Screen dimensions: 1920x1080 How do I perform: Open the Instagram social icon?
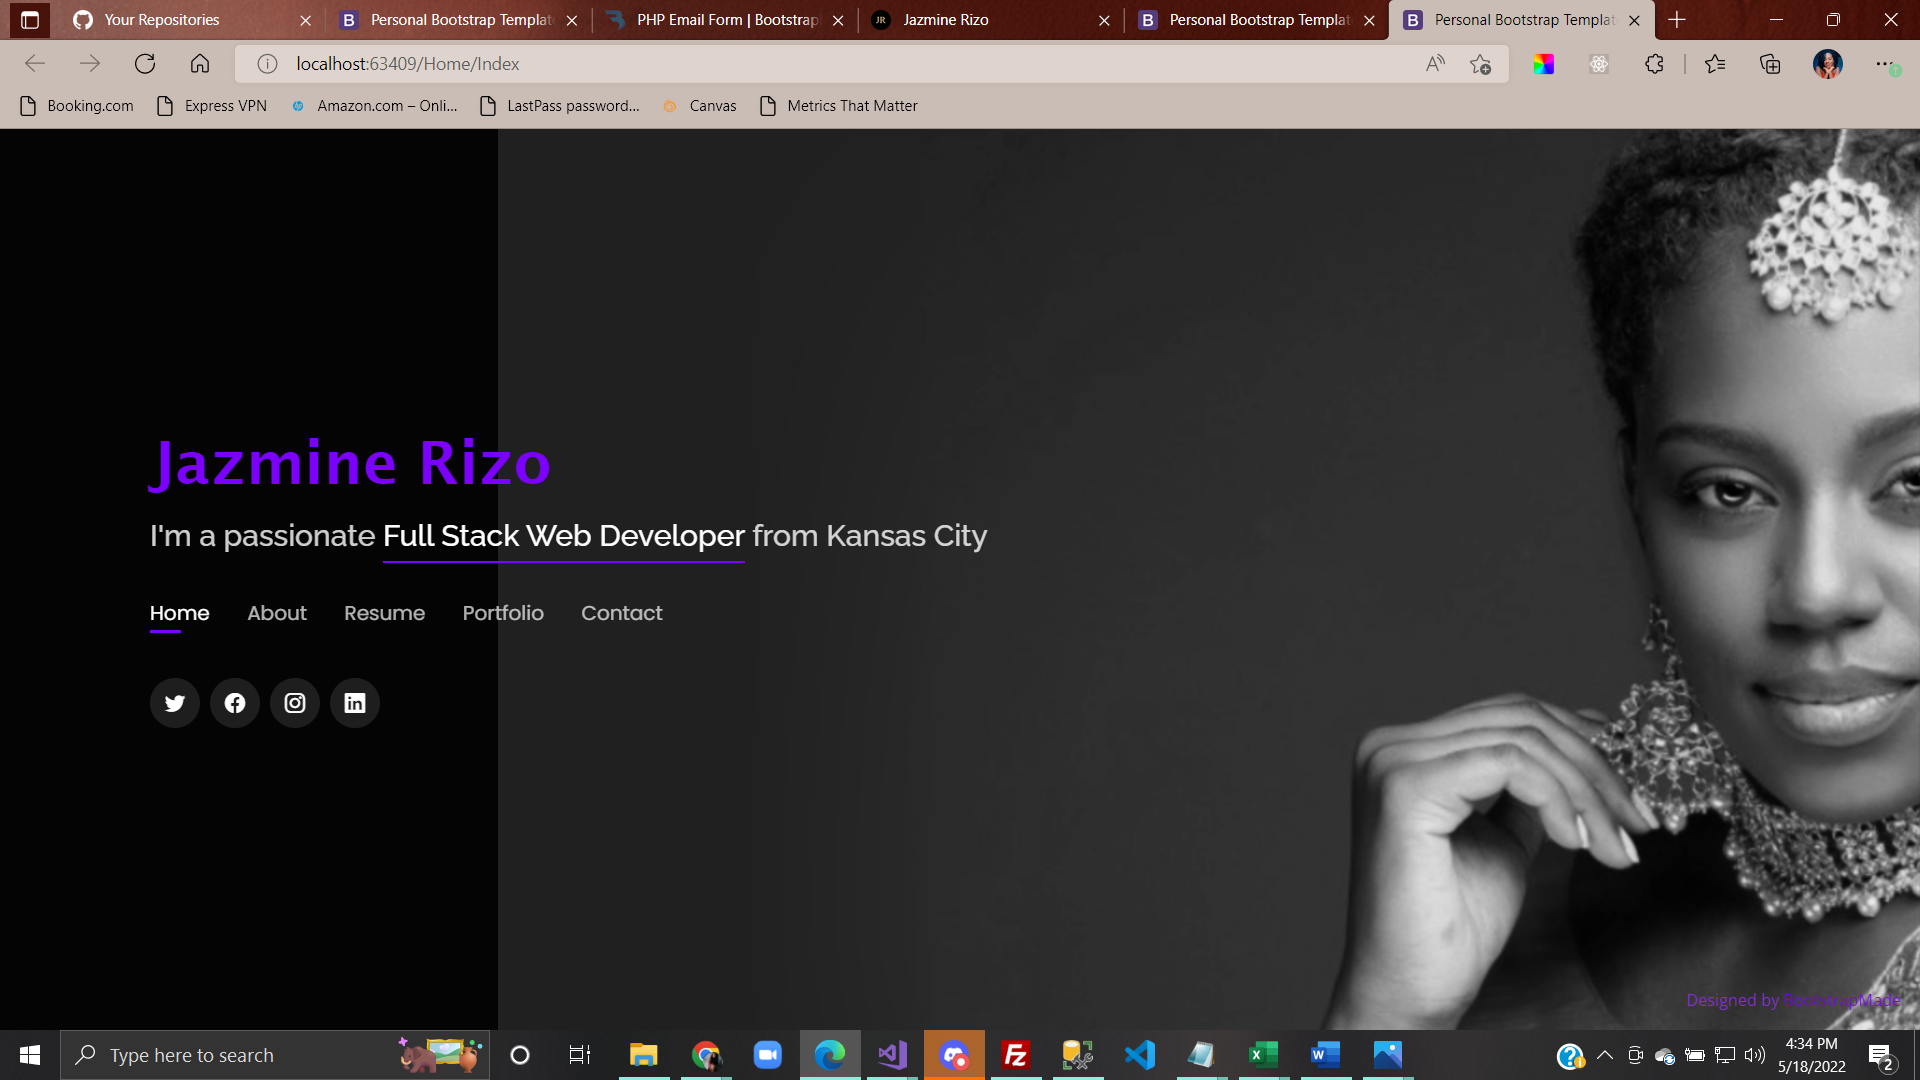(x=294, y=703)
